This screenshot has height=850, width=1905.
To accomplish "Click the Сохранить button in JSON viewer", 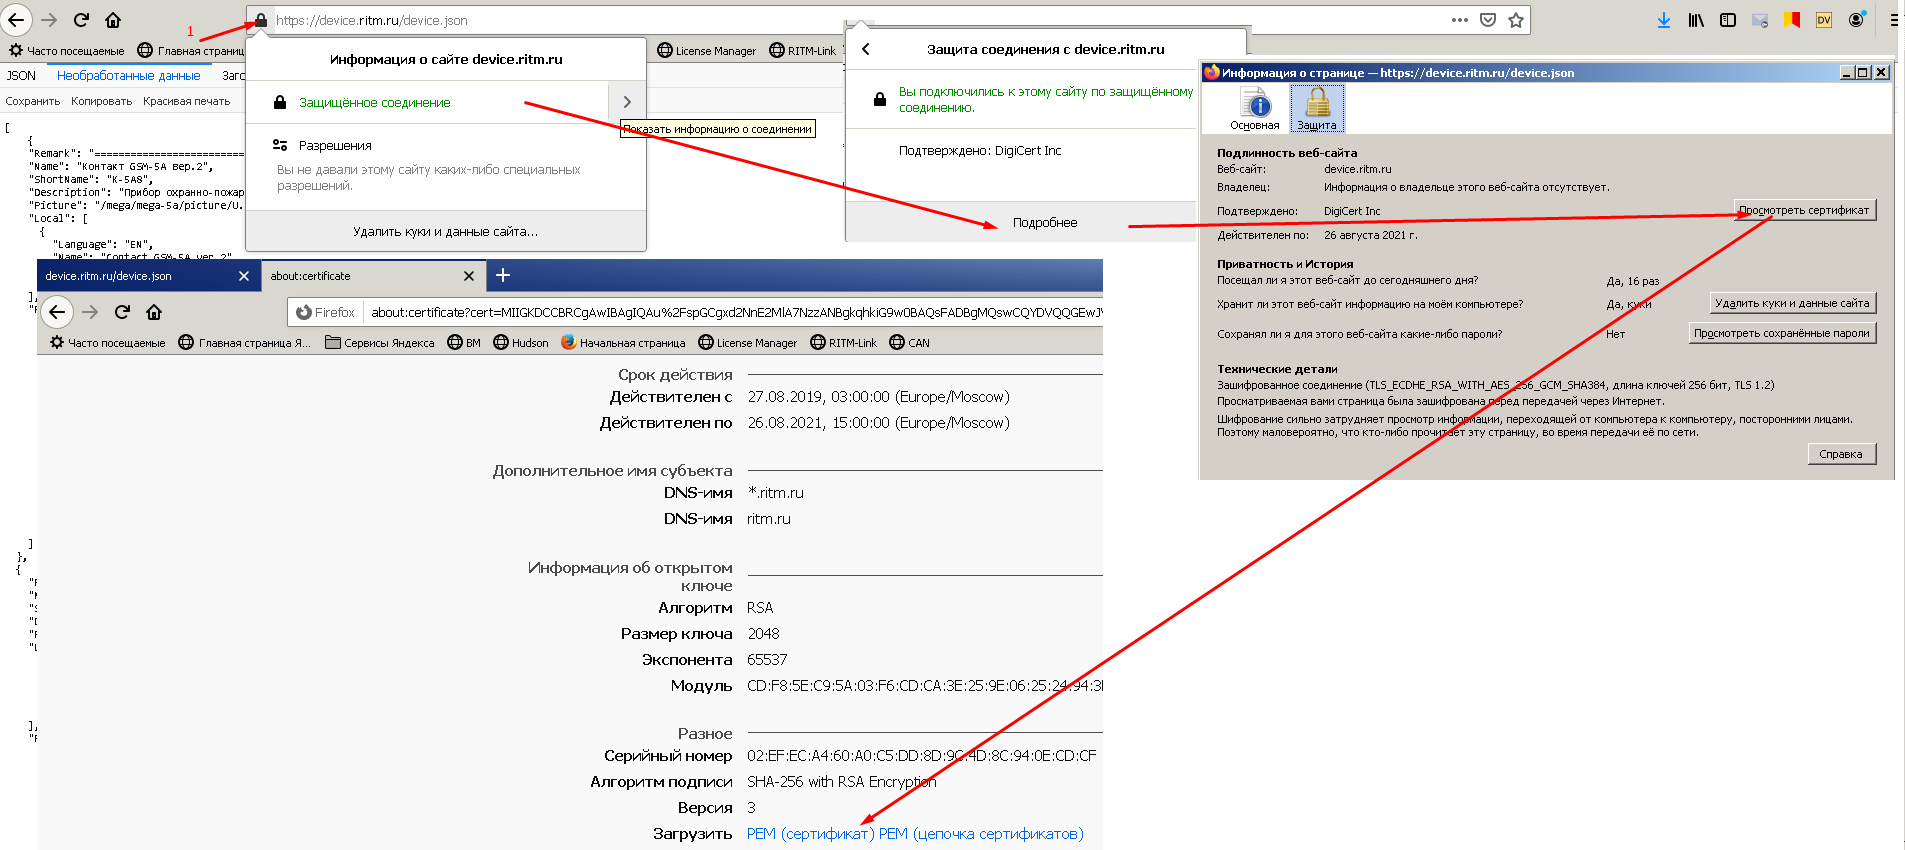I will coord(33,101).
